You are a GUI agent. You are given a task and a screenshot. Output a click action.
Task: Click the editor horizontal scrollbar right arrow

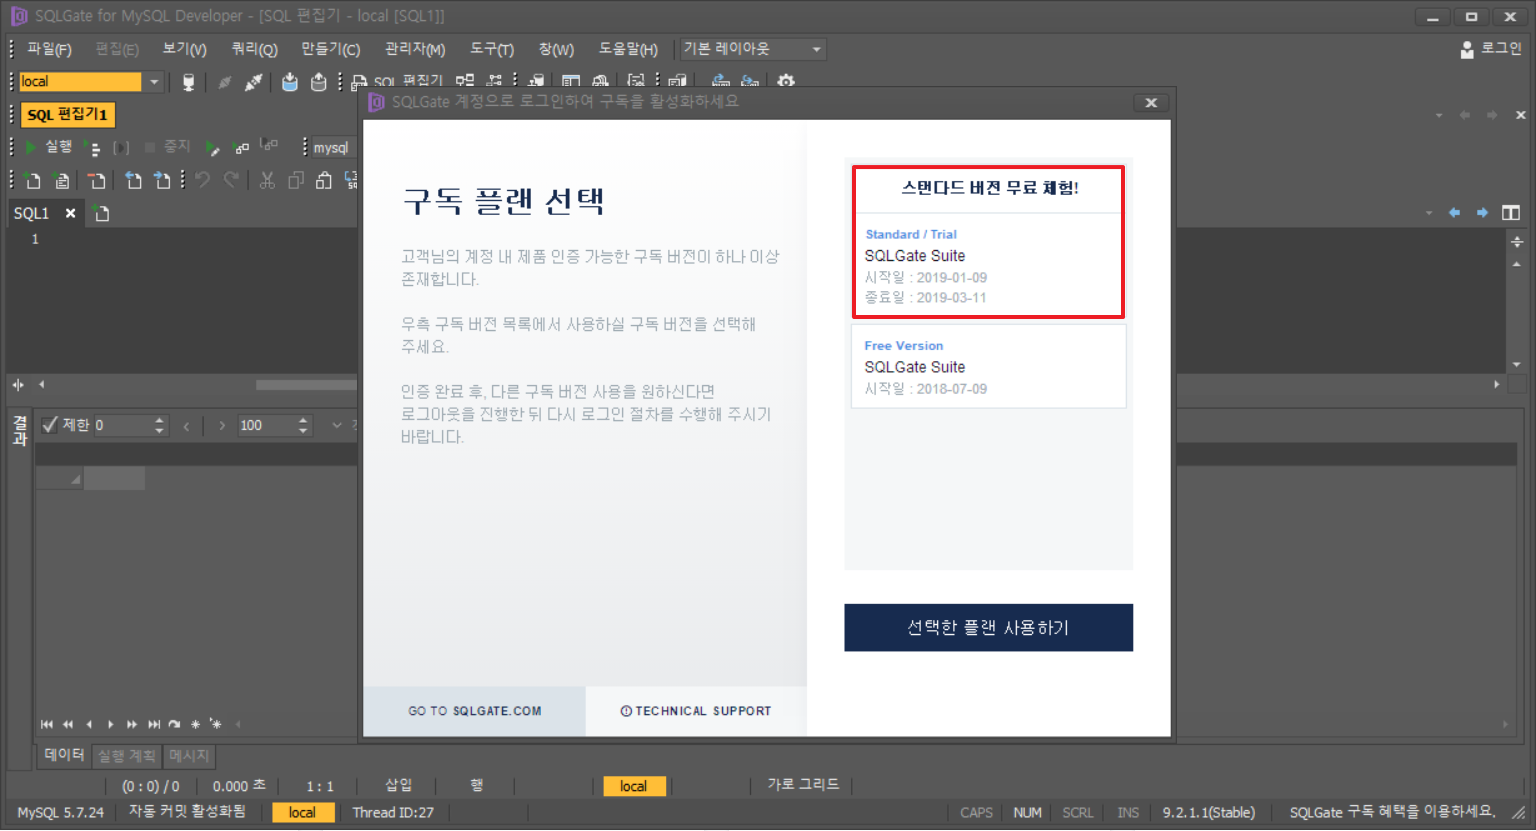[x=1497, y=384]
